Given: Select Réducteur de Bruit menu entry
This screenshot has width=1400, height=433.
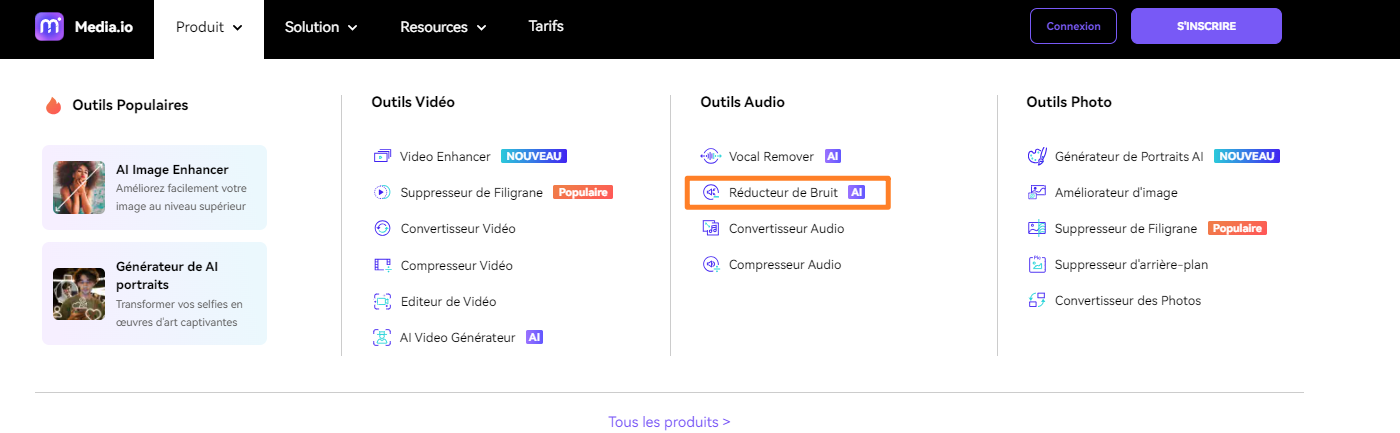Looking at the screenshot, I should pyautogui.click(x=782, y=193).
